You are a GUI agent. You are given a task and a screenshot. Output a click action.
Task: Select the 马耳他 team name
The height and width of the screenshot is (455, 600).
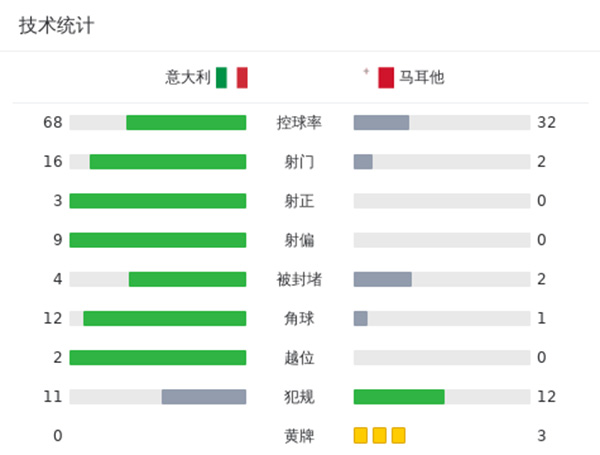[x=421, y=77]
